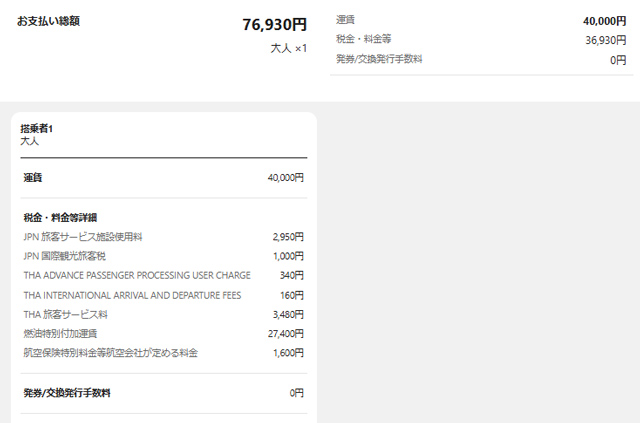Select the 160円 fee amount
This screenshot has width=640, height=423.
(292, 295)
